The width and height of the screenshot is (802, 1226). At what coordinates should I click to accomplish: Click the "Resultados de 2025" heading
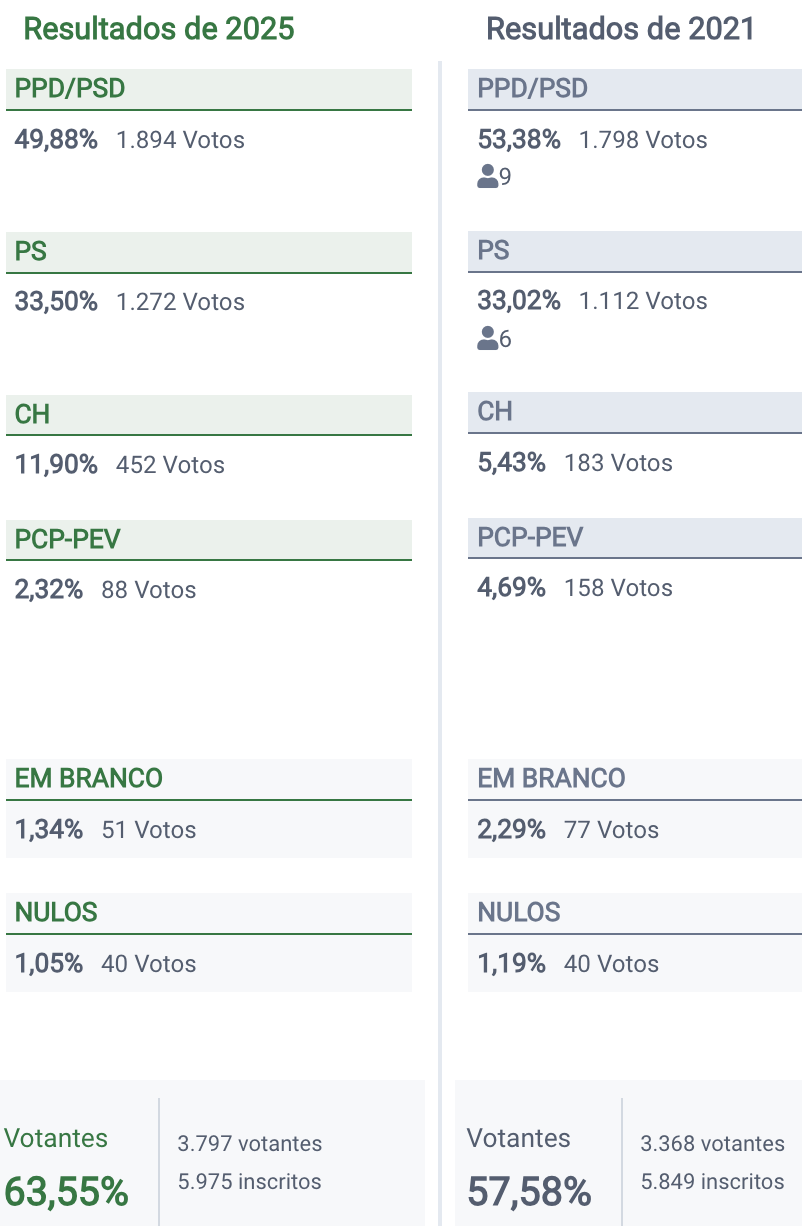[x=159, y=28]
